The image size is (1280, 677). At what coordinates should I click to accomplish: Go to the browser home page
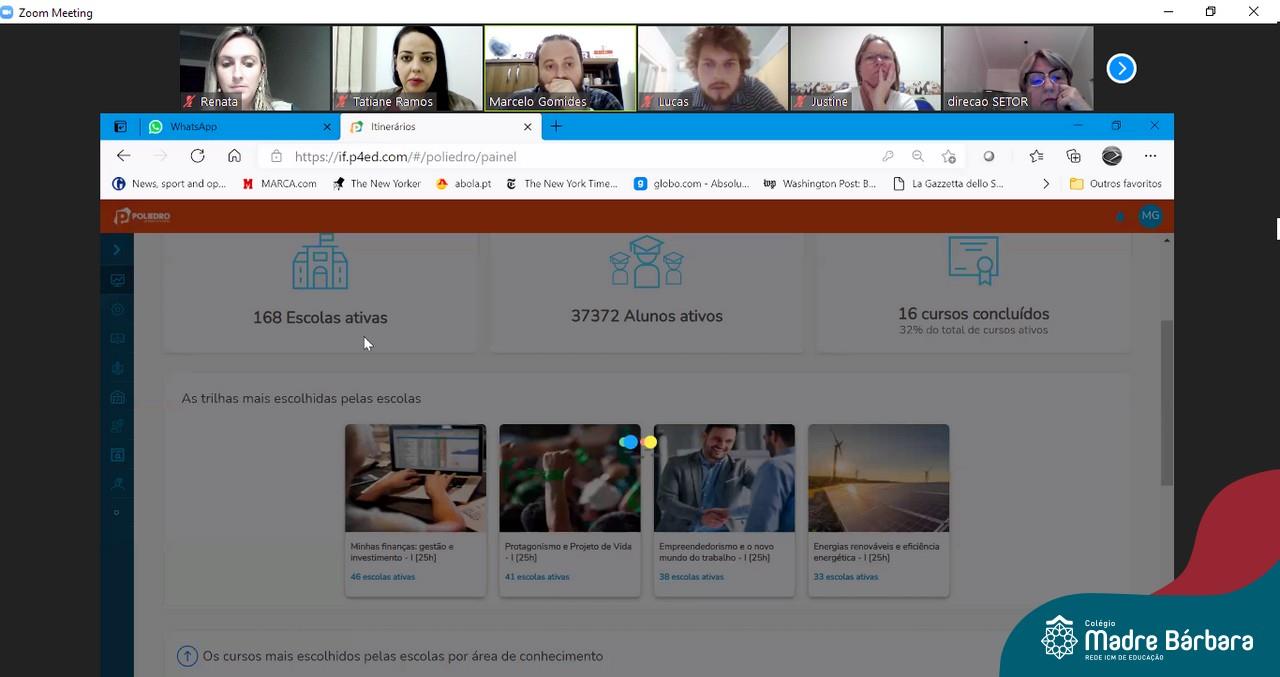(x=234, y=156)
